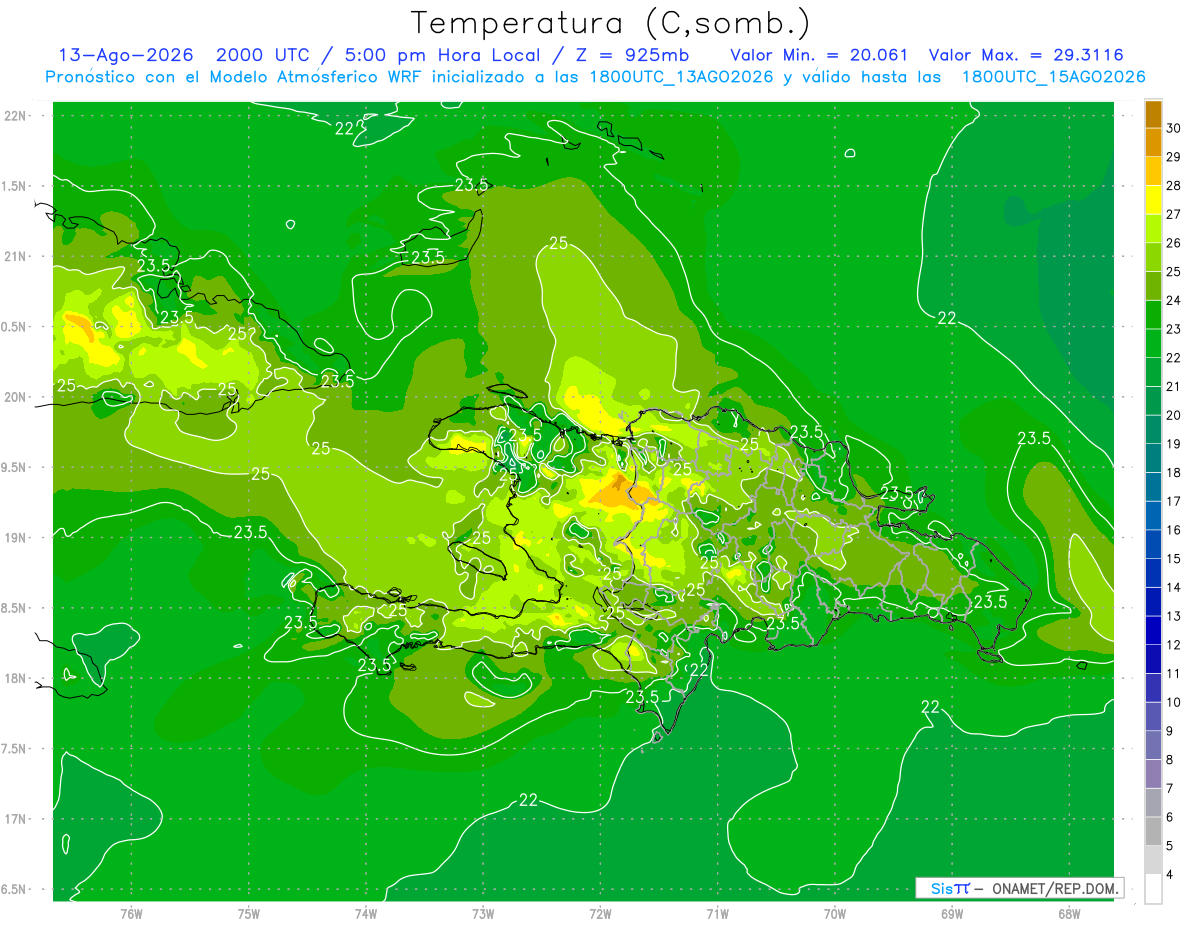Click the 'Valor Min. = 20.061' value

point(819,55)
